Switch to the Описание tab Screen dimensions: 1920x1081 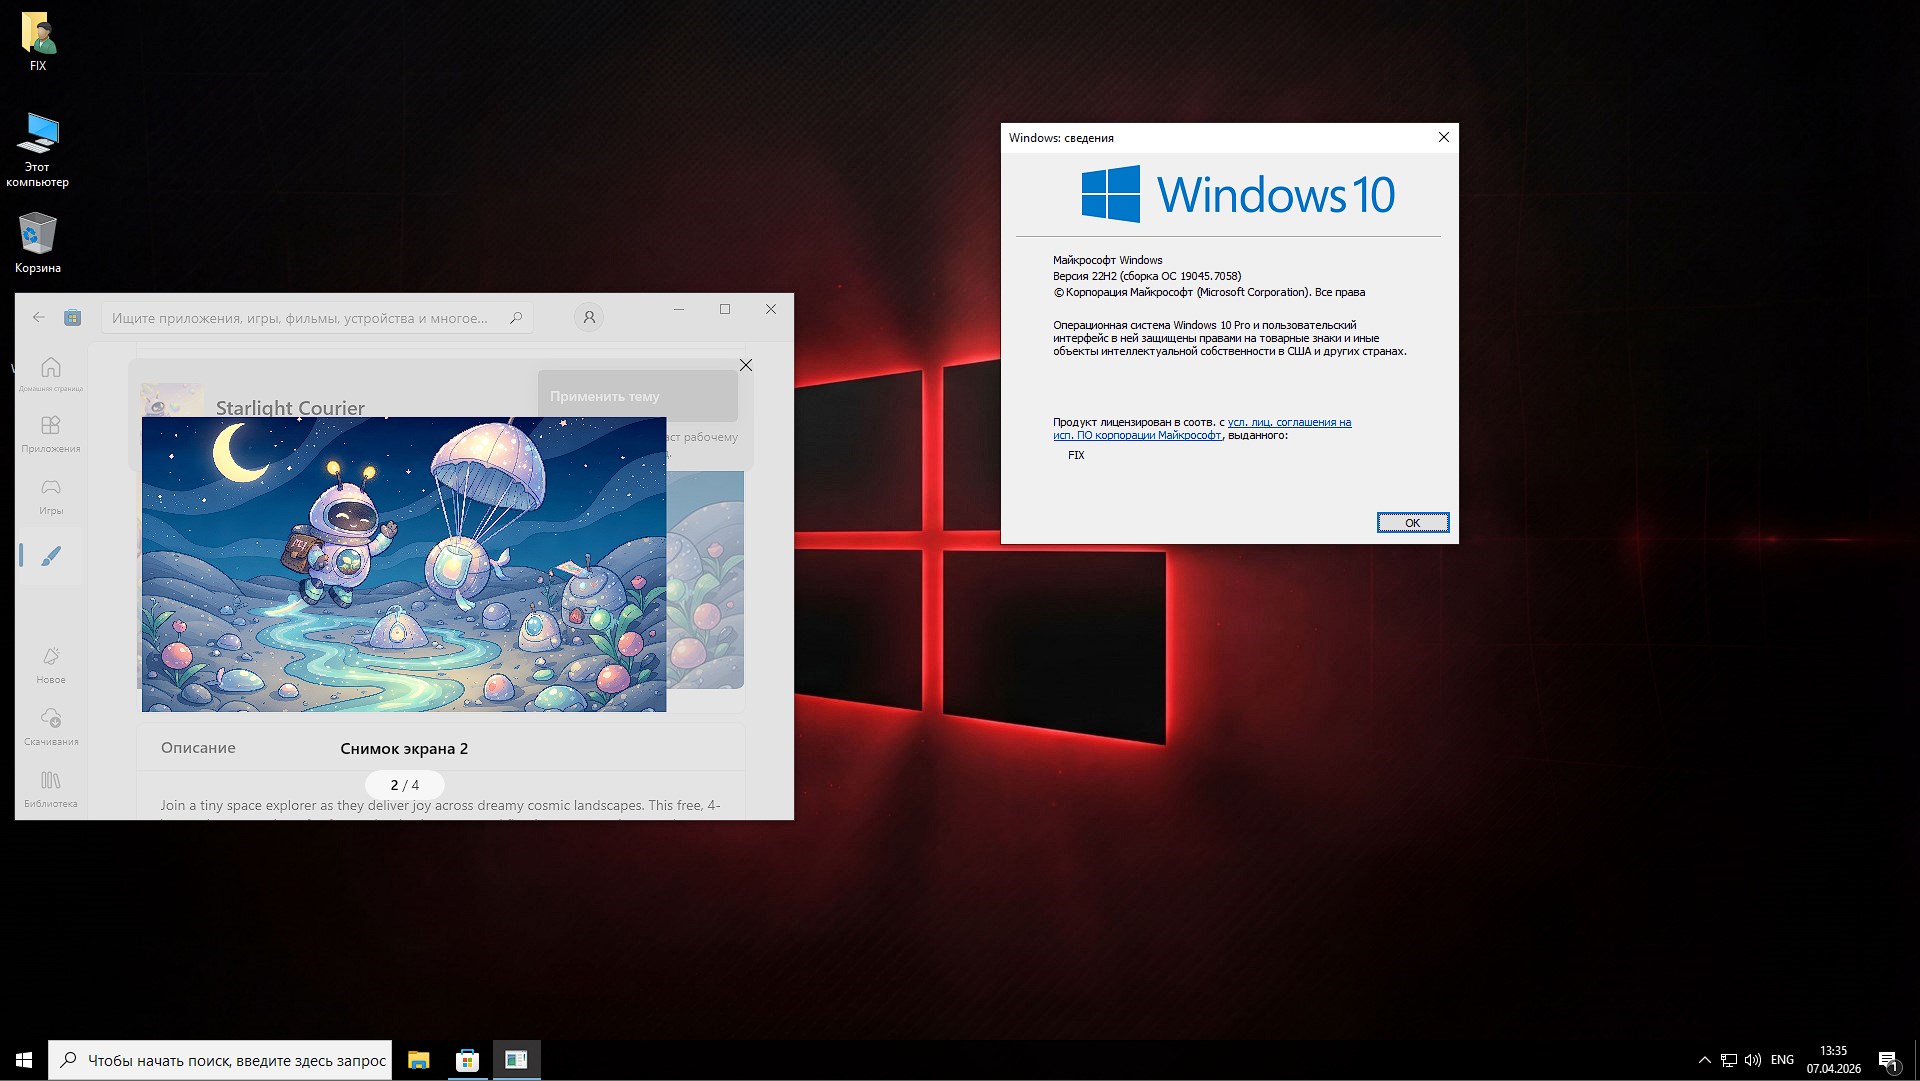coord(198,747)
